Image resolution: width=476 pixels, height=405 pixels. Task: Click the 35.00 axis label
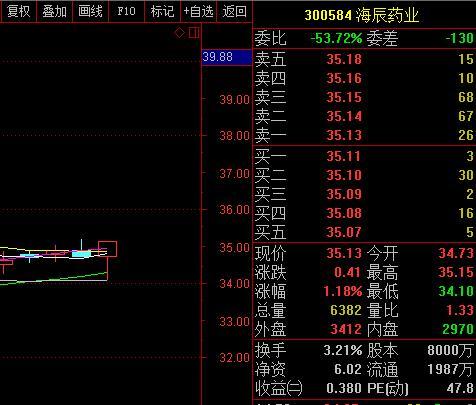click(234, 248)
